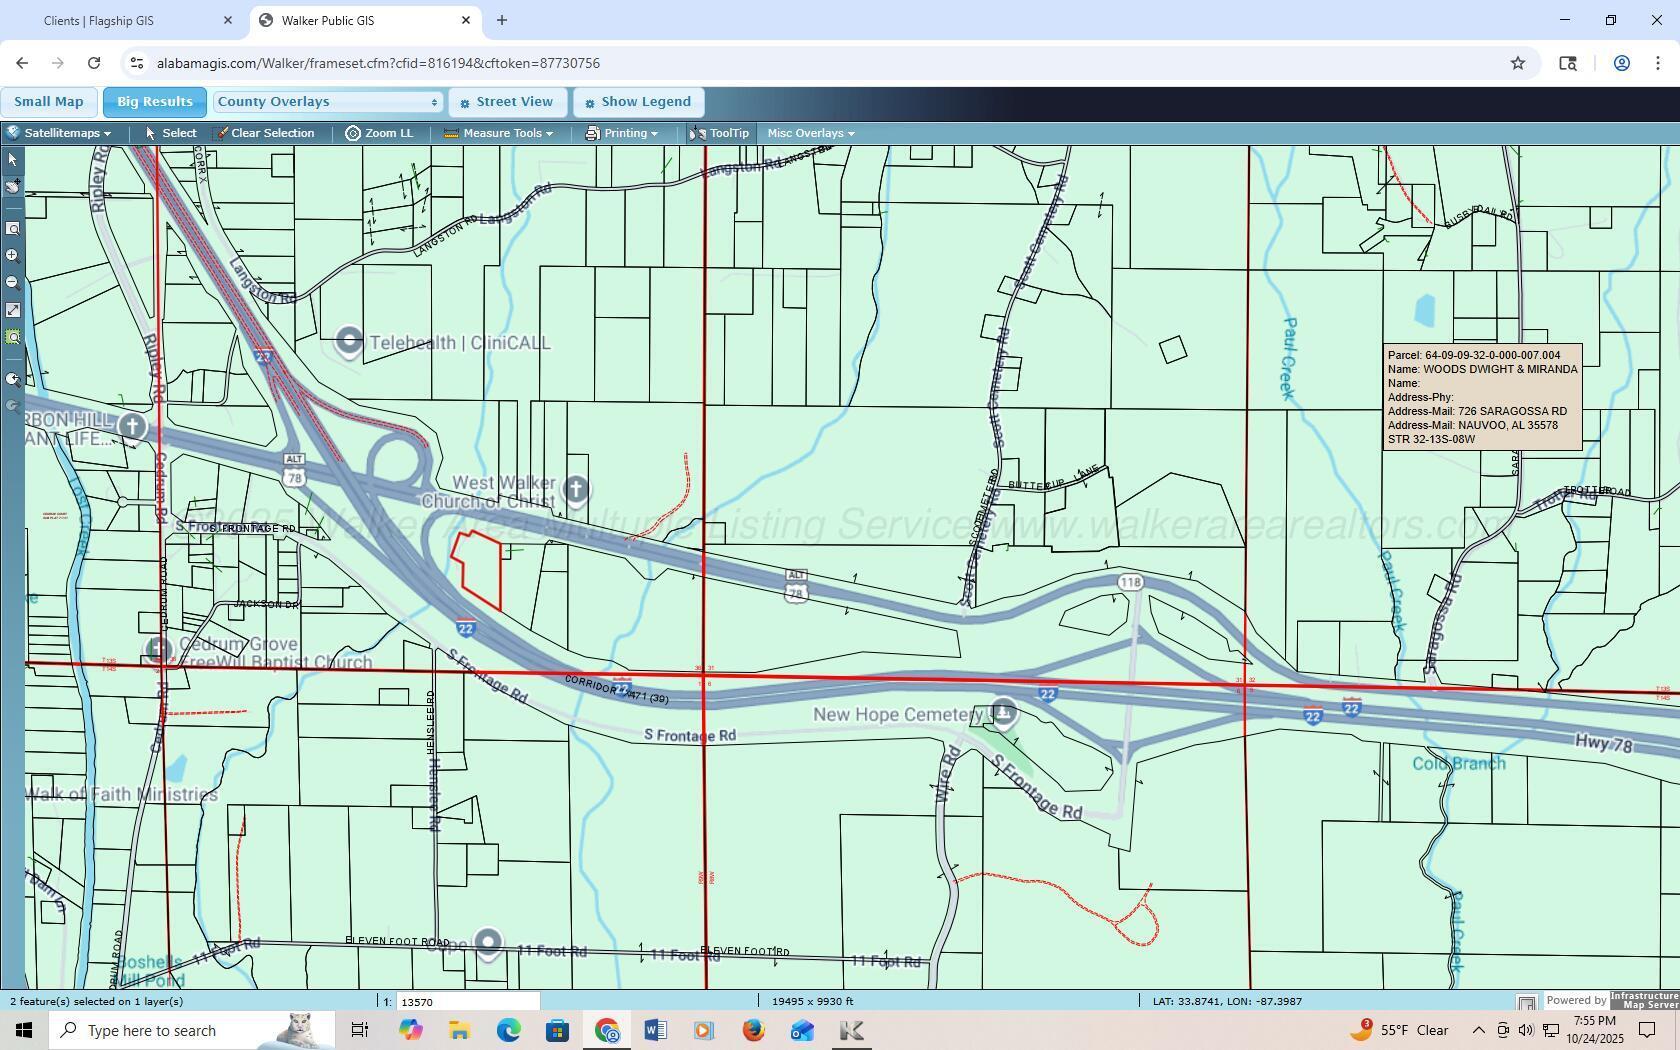This screenshot has height=1050, width=1680.
Task: Zoom to selected features icon
Action: point(13,337)
